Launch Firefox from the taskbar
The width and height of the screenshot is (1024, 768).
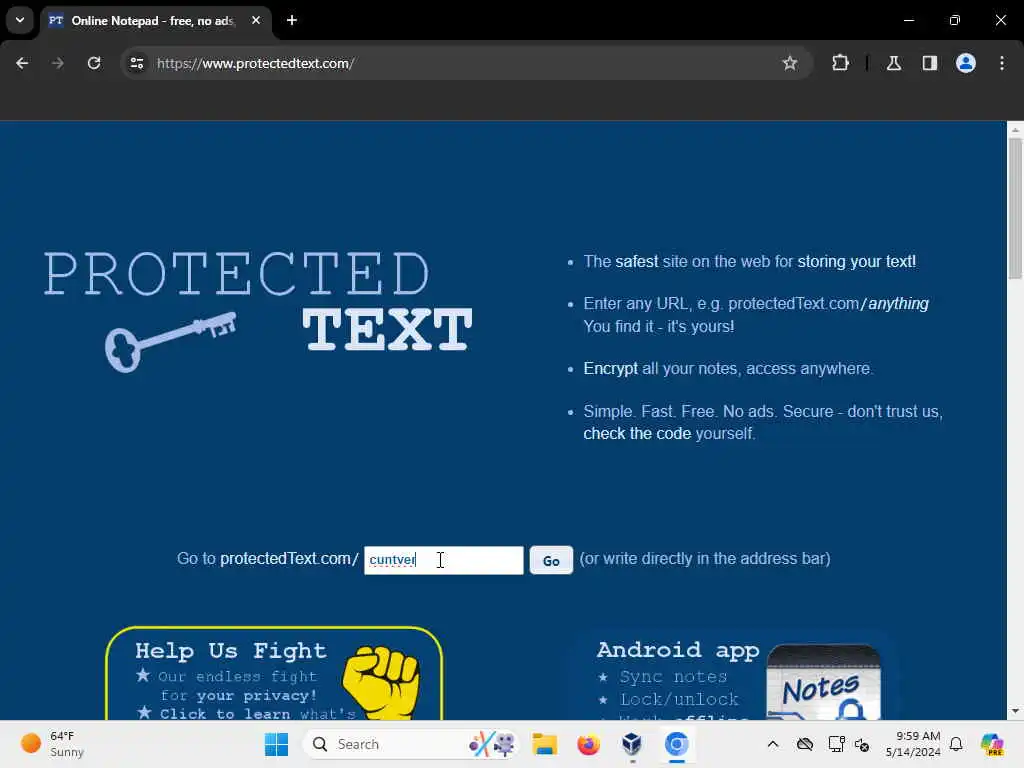[x=588, y=744]
